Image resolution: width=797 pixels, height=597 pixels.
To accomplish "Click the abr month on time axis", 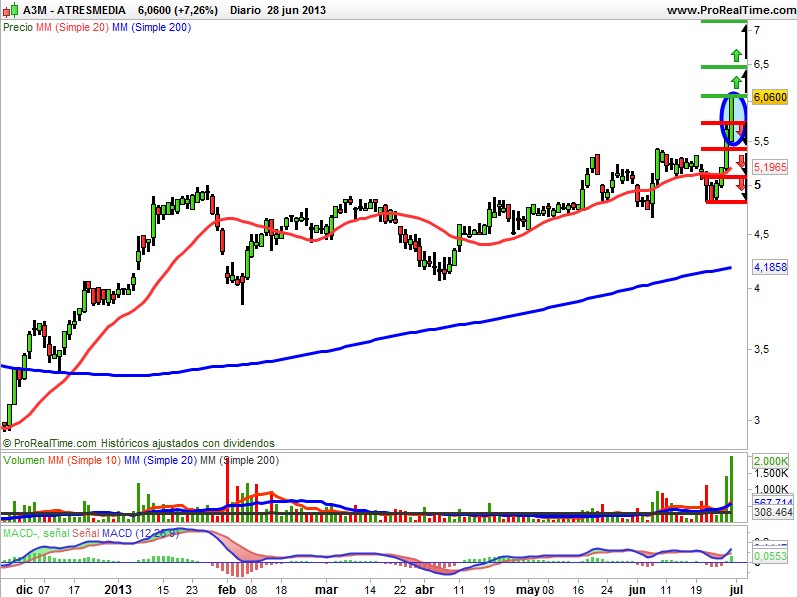I will pos(424,590).
